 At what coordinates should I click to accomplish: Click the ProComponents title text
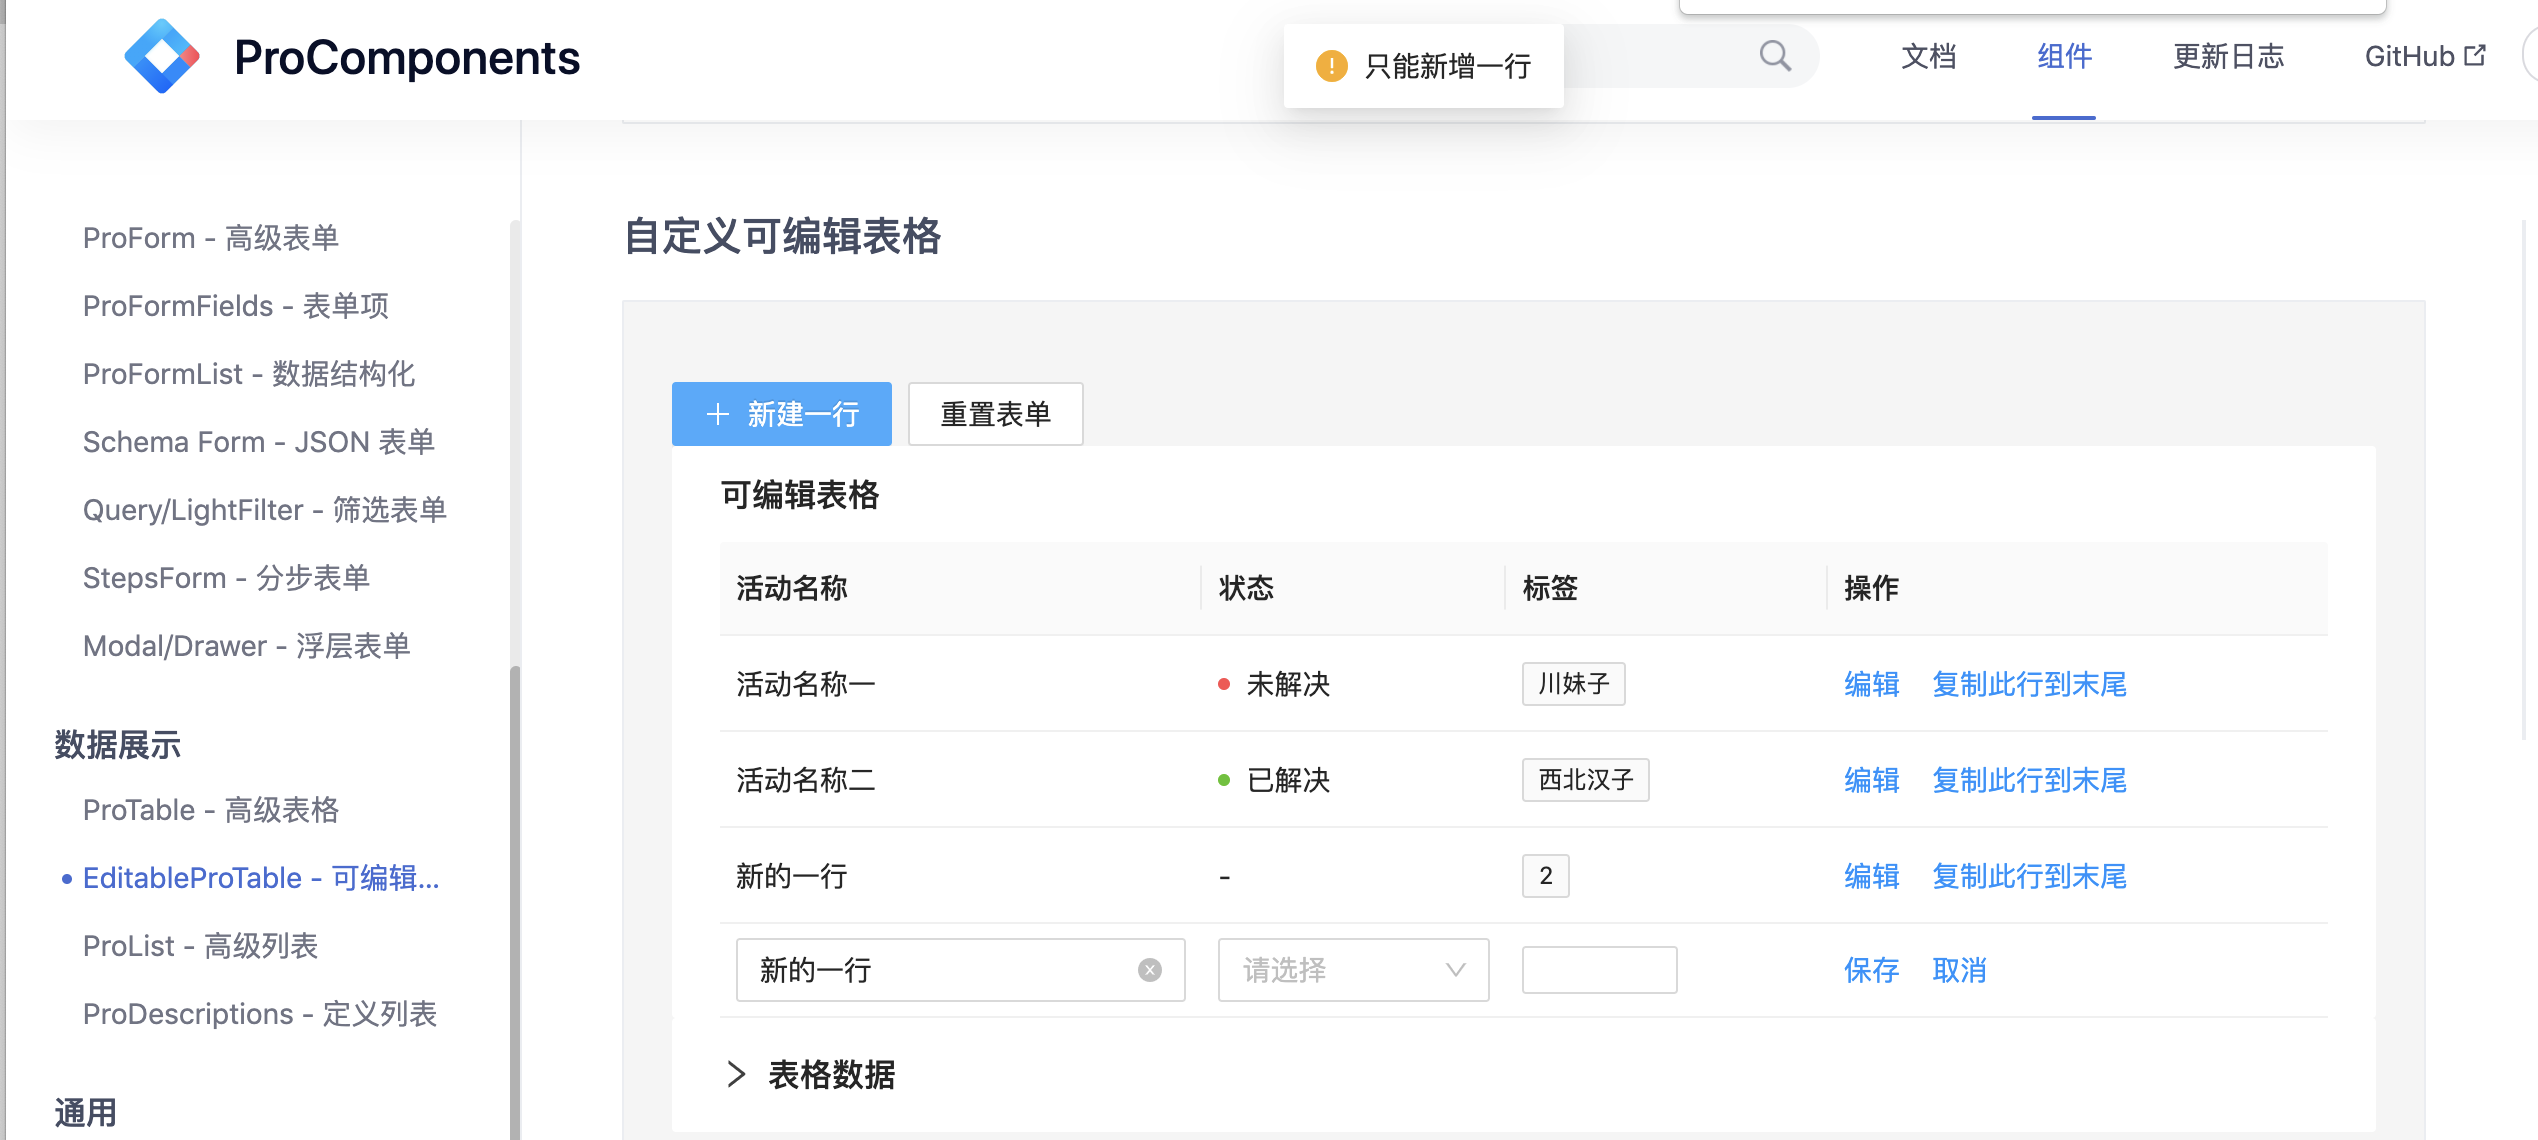pyautogui.click(x=407, y=57)
